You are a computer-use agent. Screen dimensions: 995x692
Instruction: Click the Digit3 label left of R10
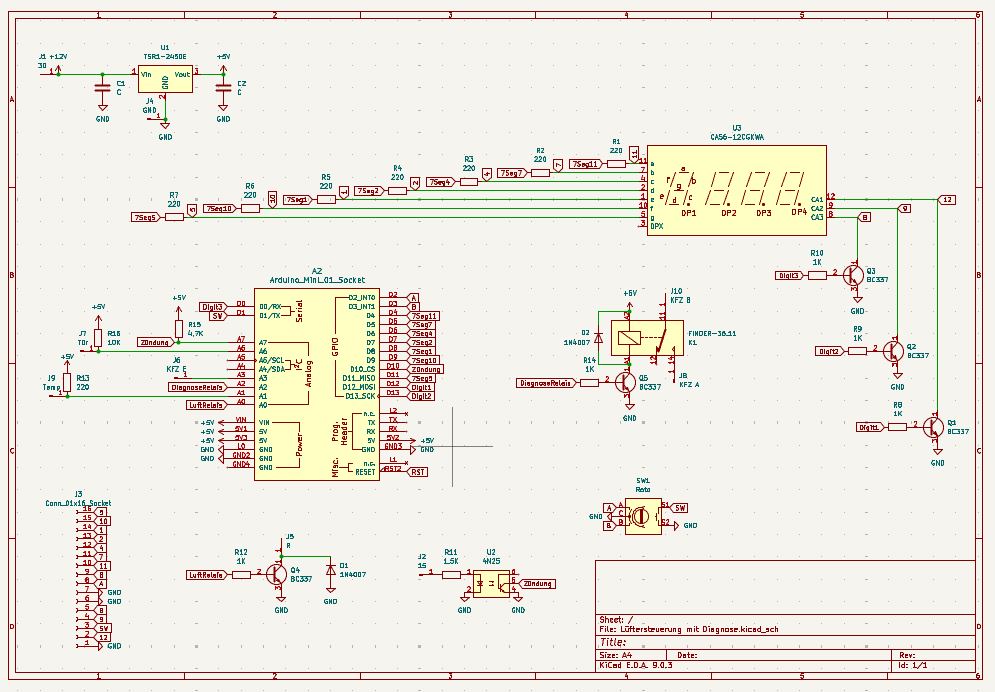(789, 274)
